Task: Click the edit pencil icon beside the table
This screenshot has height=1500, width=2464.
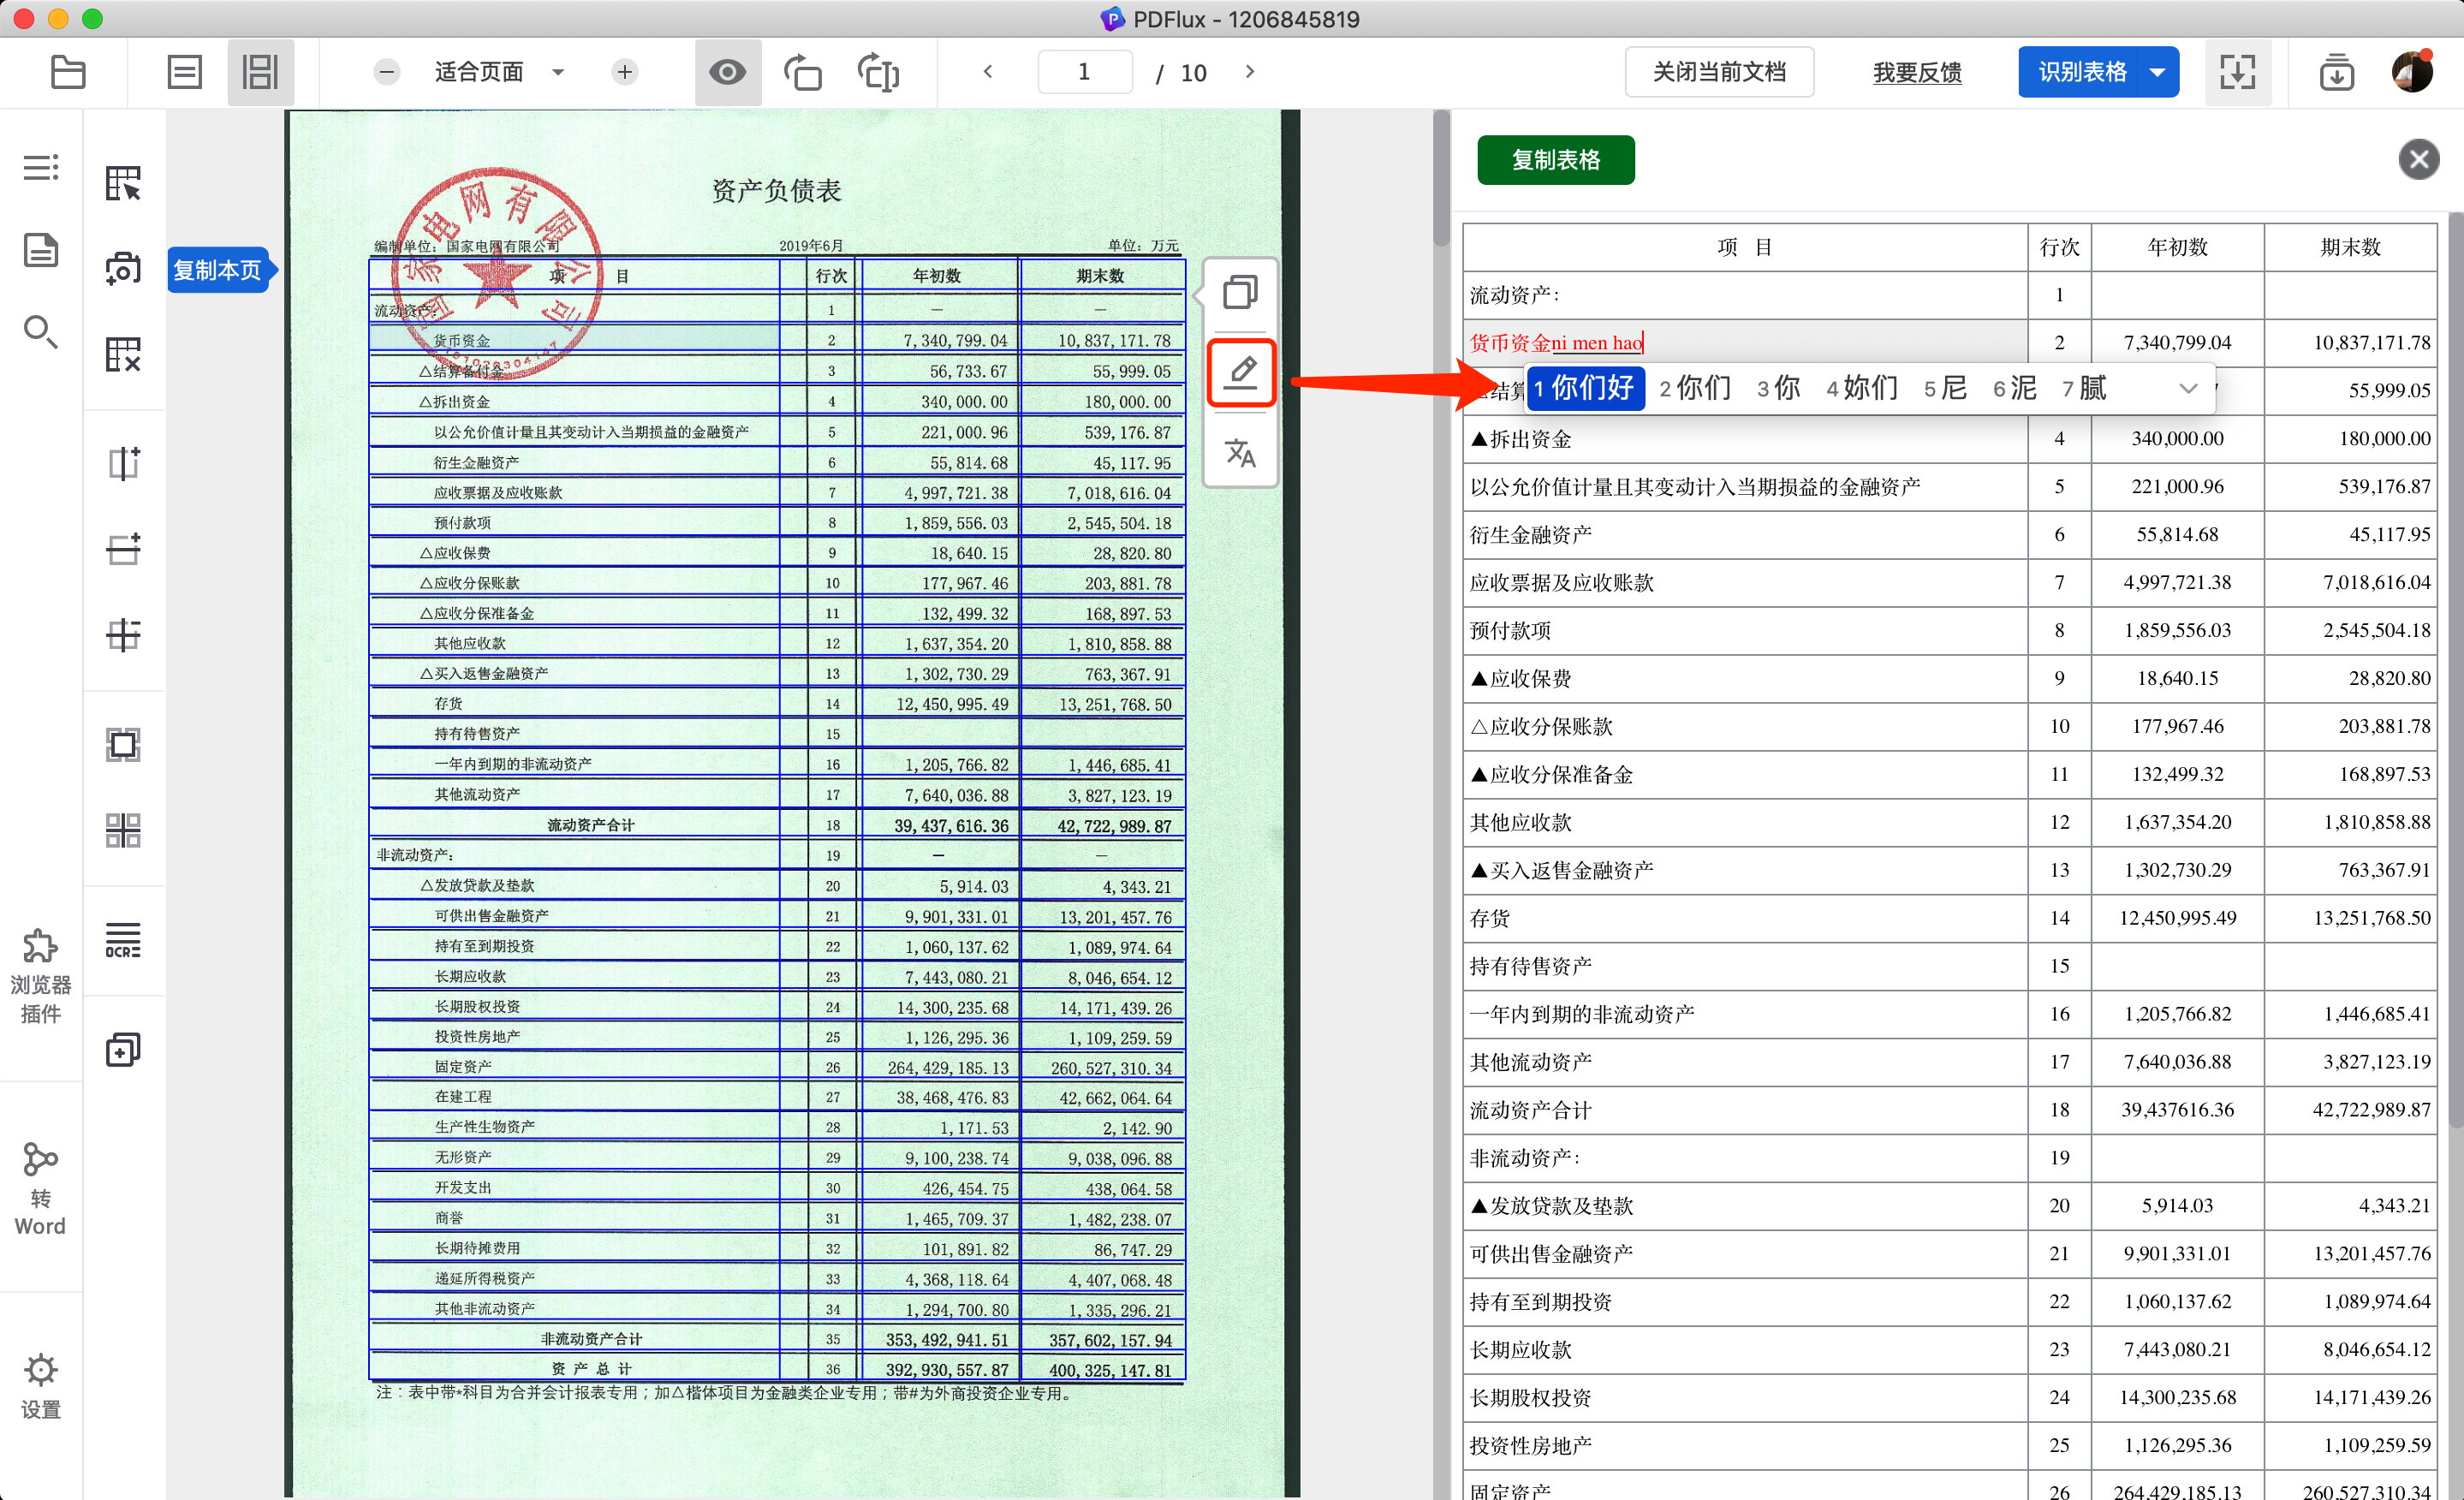Action: point(1240,372)
